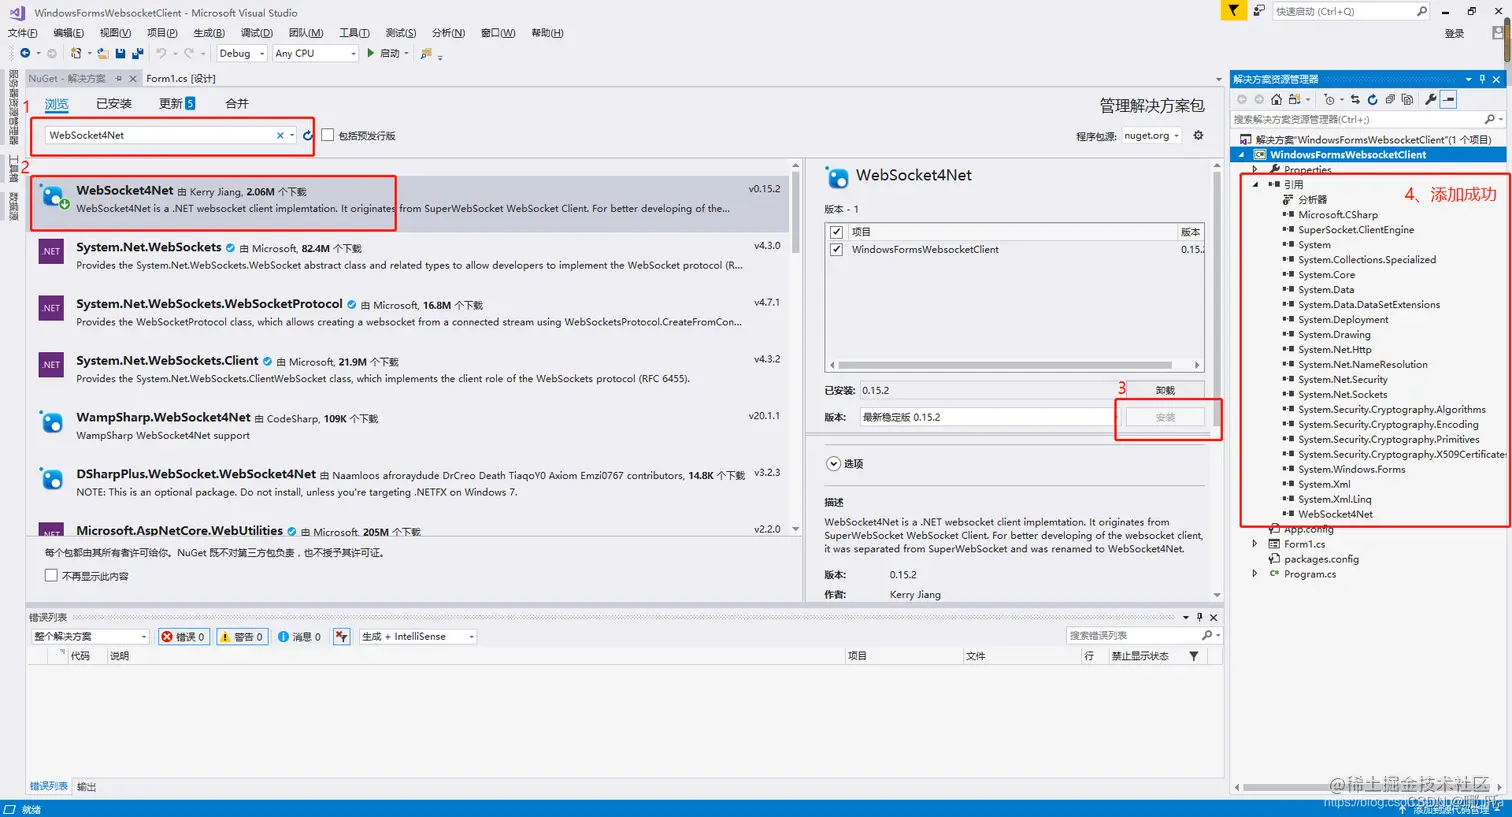Toggle the select-all projects checkbox
Screen dimensions: 1512x817
pyautogui.click(x=836, y=231)
